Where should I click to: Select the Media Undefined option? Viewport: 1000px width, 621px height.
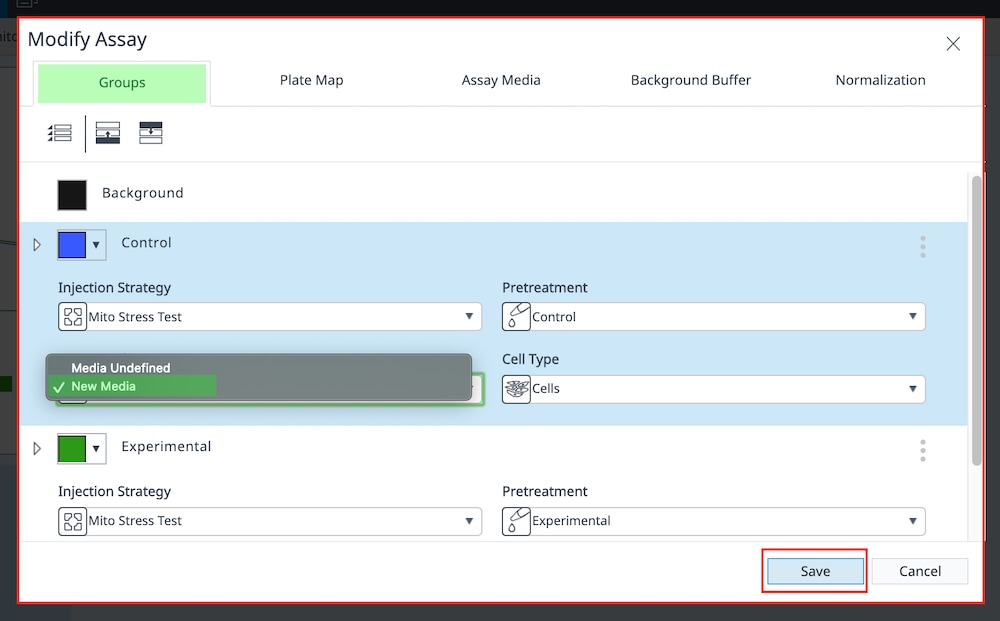pos(120,368)
